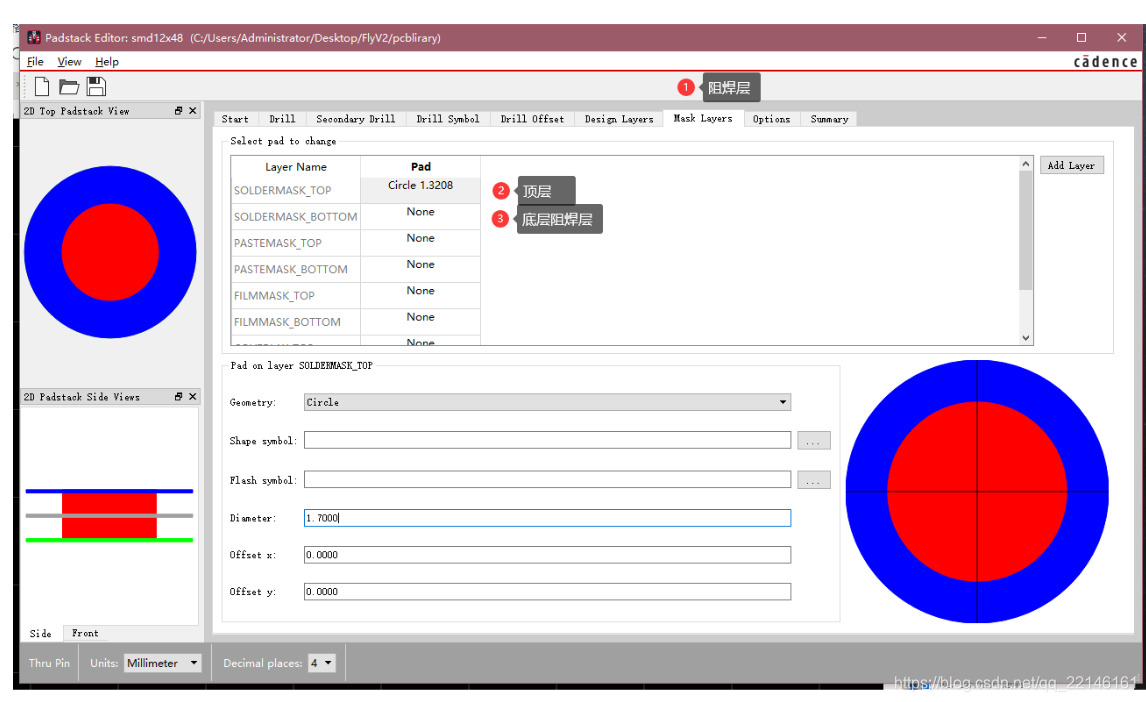The image size is (1146, 702).
Task: Switch to the Drill tab
Action: click(x=282, y=118)
